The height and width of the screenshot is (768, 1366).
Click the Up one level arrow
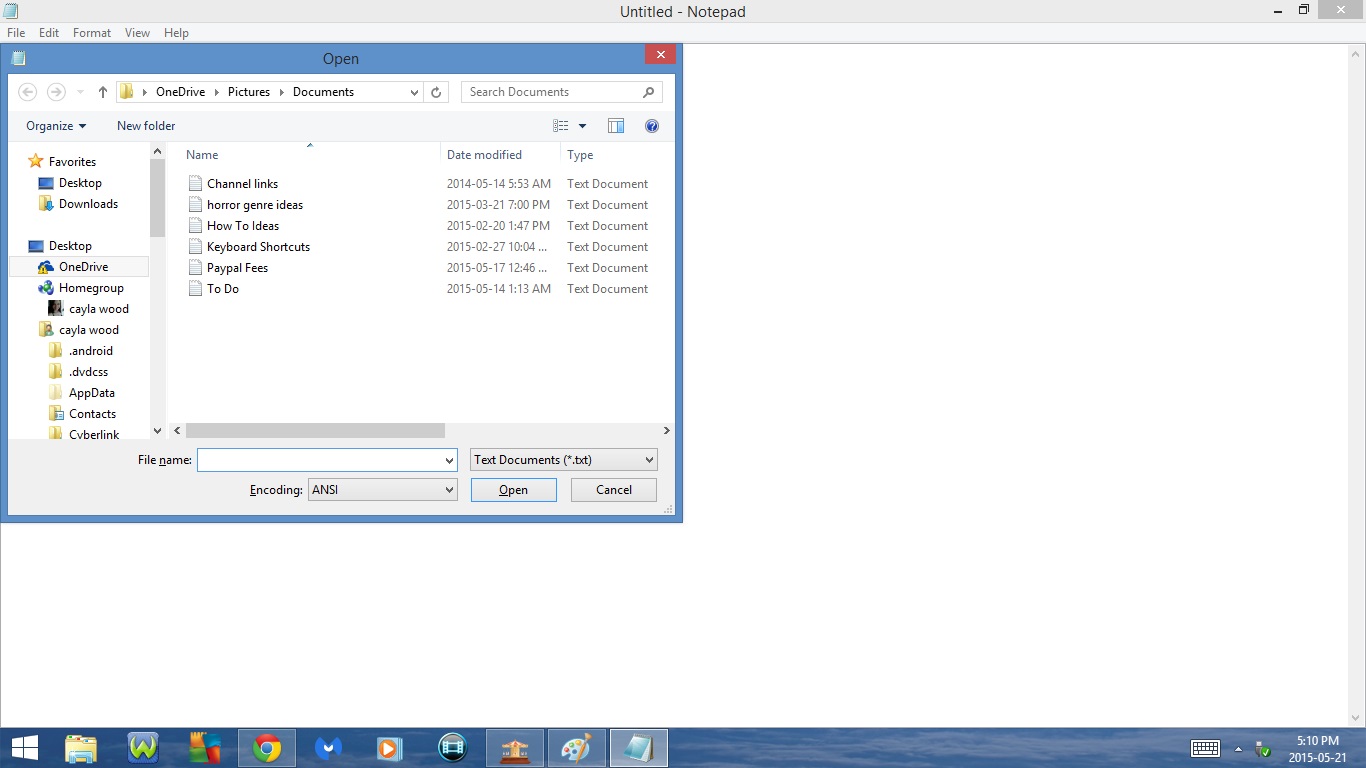[x=103, y=92]
